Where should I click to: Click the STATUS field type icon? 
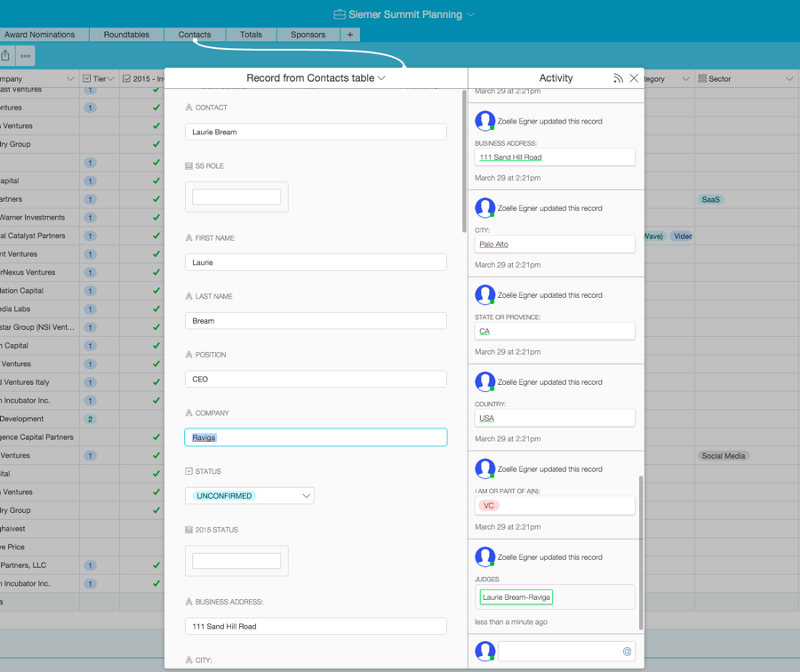[x=189, y=471]
